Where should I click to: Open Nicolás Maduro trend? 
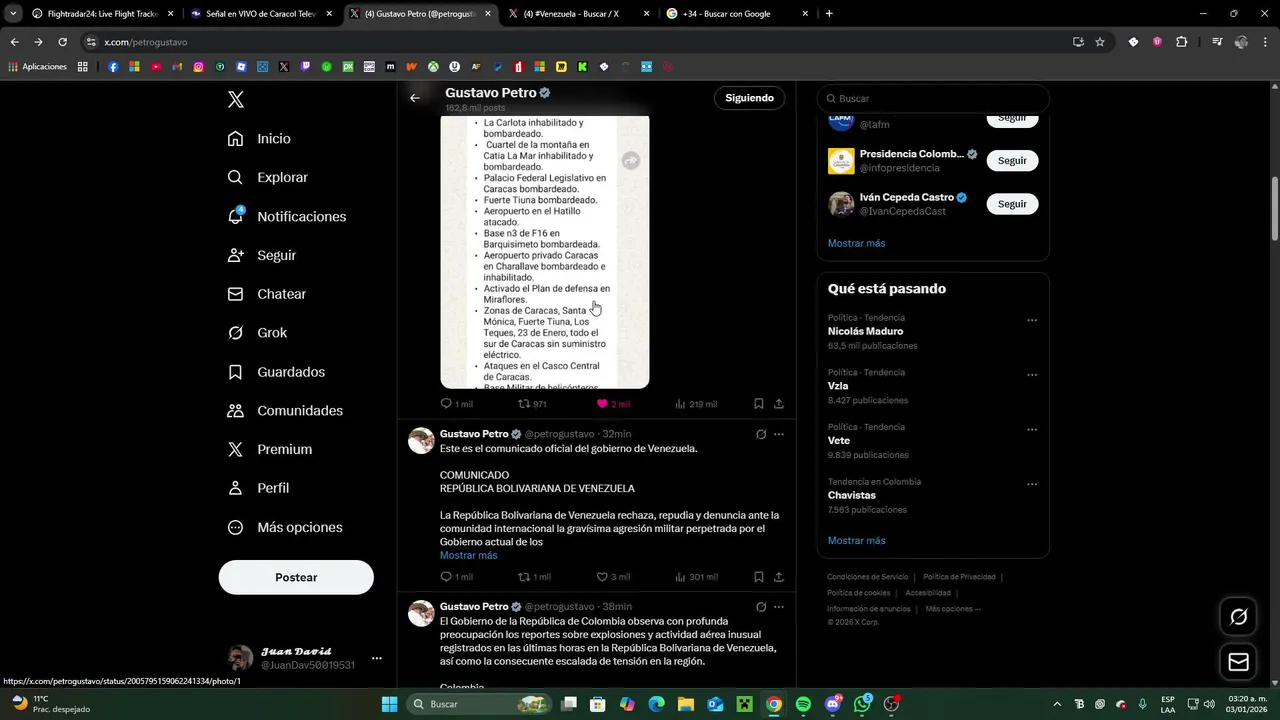[865, 331]
